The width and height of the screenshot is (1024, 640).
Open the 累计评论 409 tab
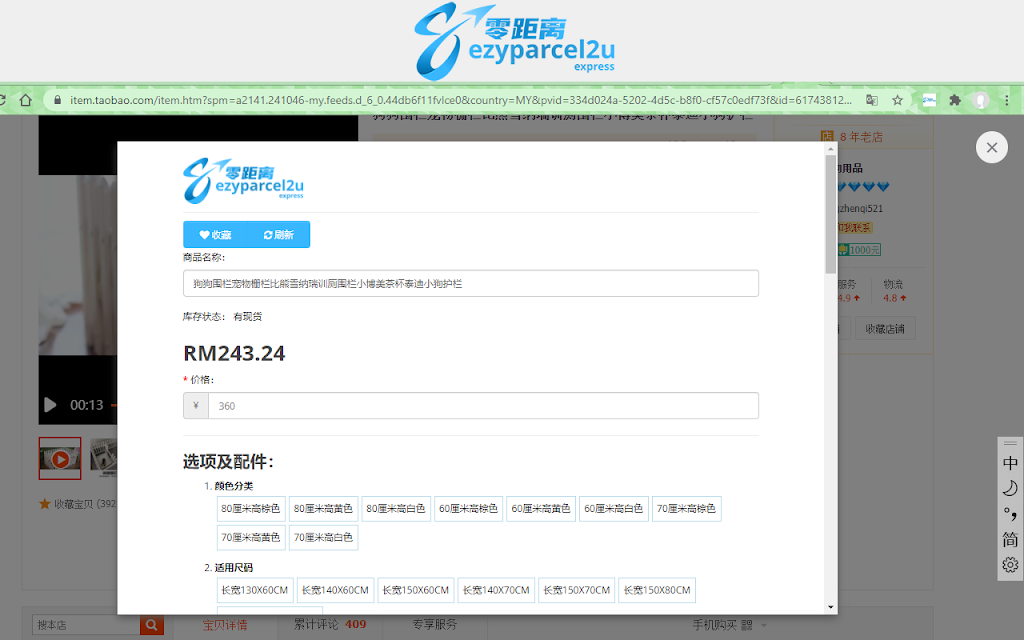(x=330, y=624)
